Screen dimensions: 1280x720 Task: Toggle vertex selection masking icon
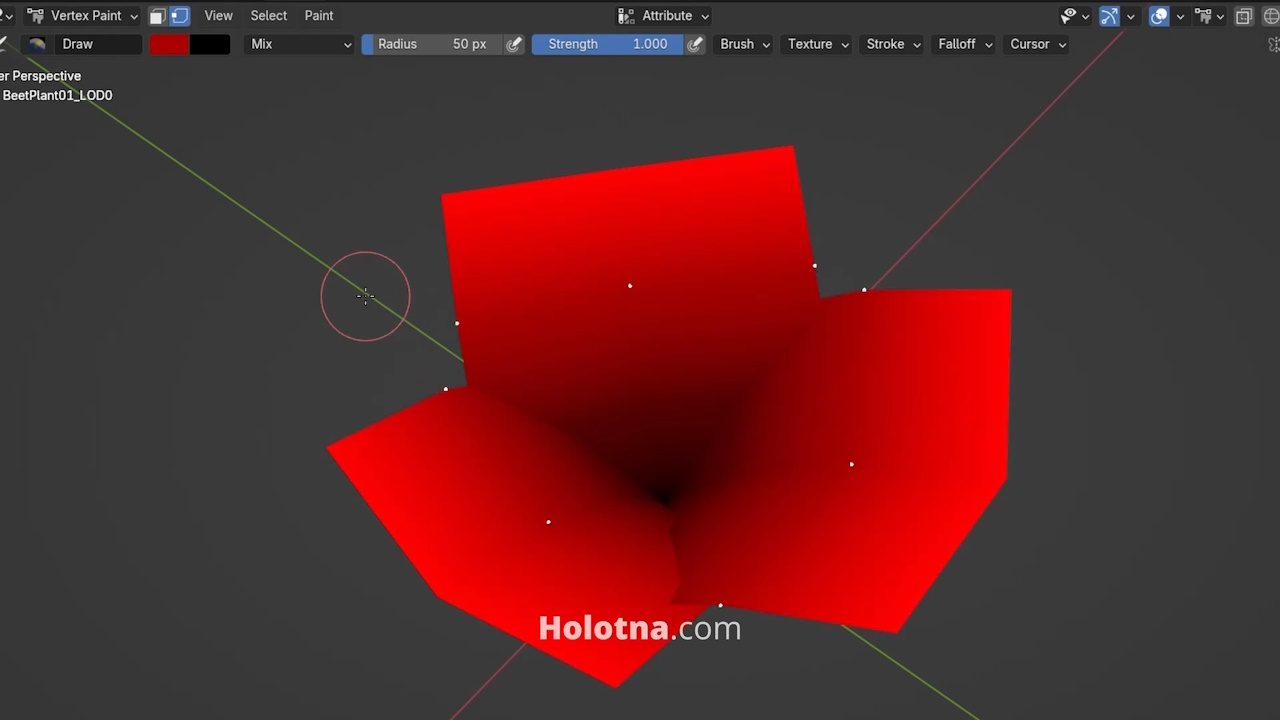coord(180,16)
